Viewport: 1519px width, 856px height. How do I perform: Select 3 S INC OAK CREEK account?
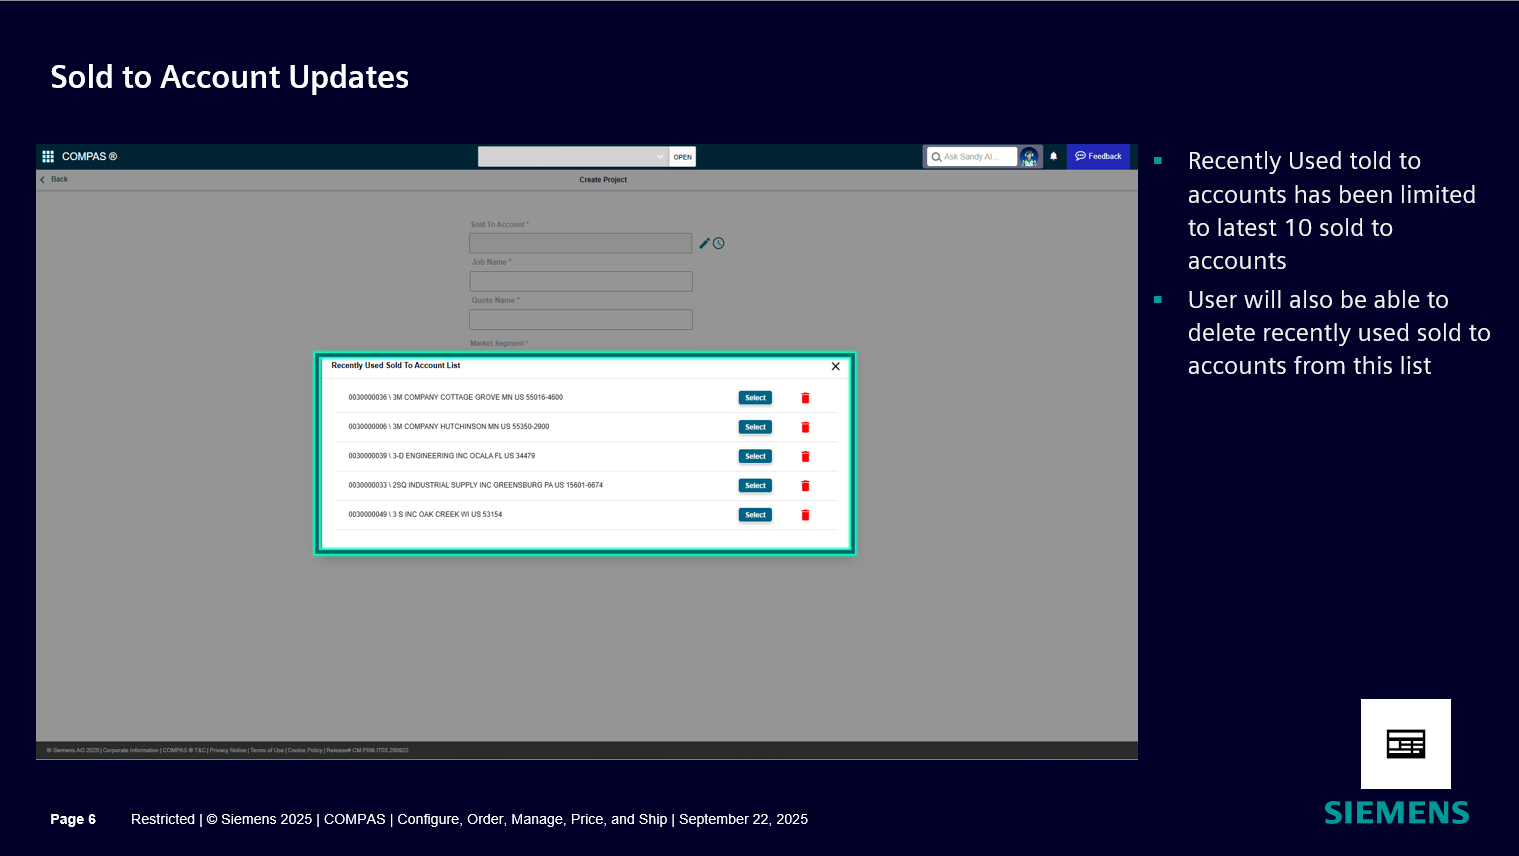coord(755,515)
